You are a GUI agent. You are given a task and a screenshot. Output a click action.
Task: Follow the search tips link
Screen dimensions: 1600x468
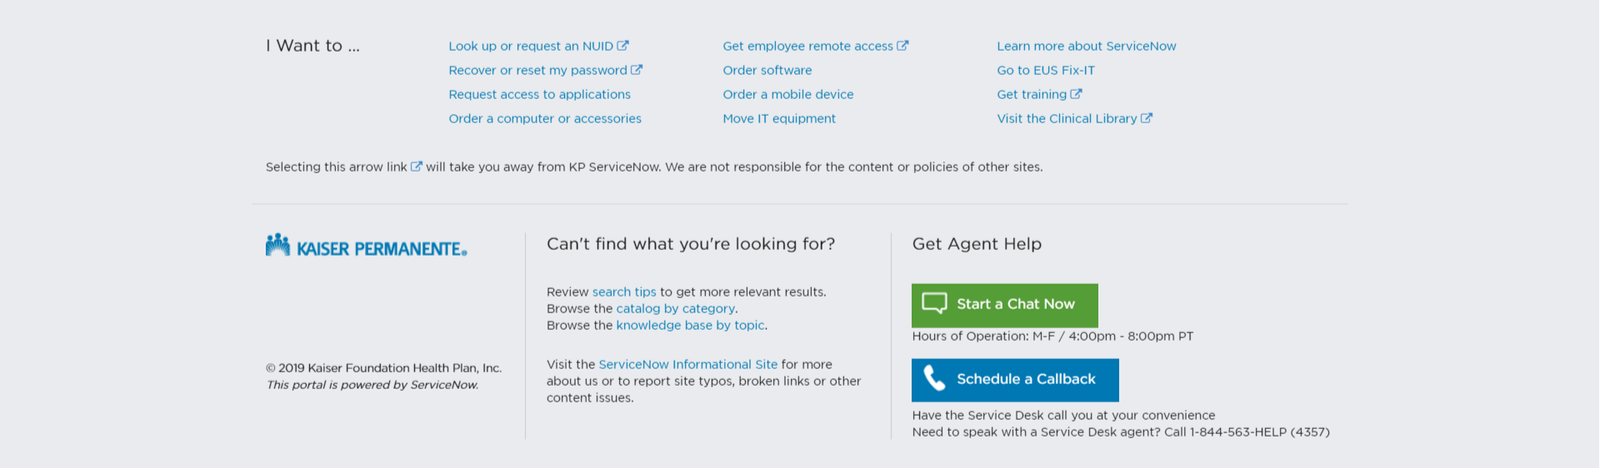[x=624, y=292]
